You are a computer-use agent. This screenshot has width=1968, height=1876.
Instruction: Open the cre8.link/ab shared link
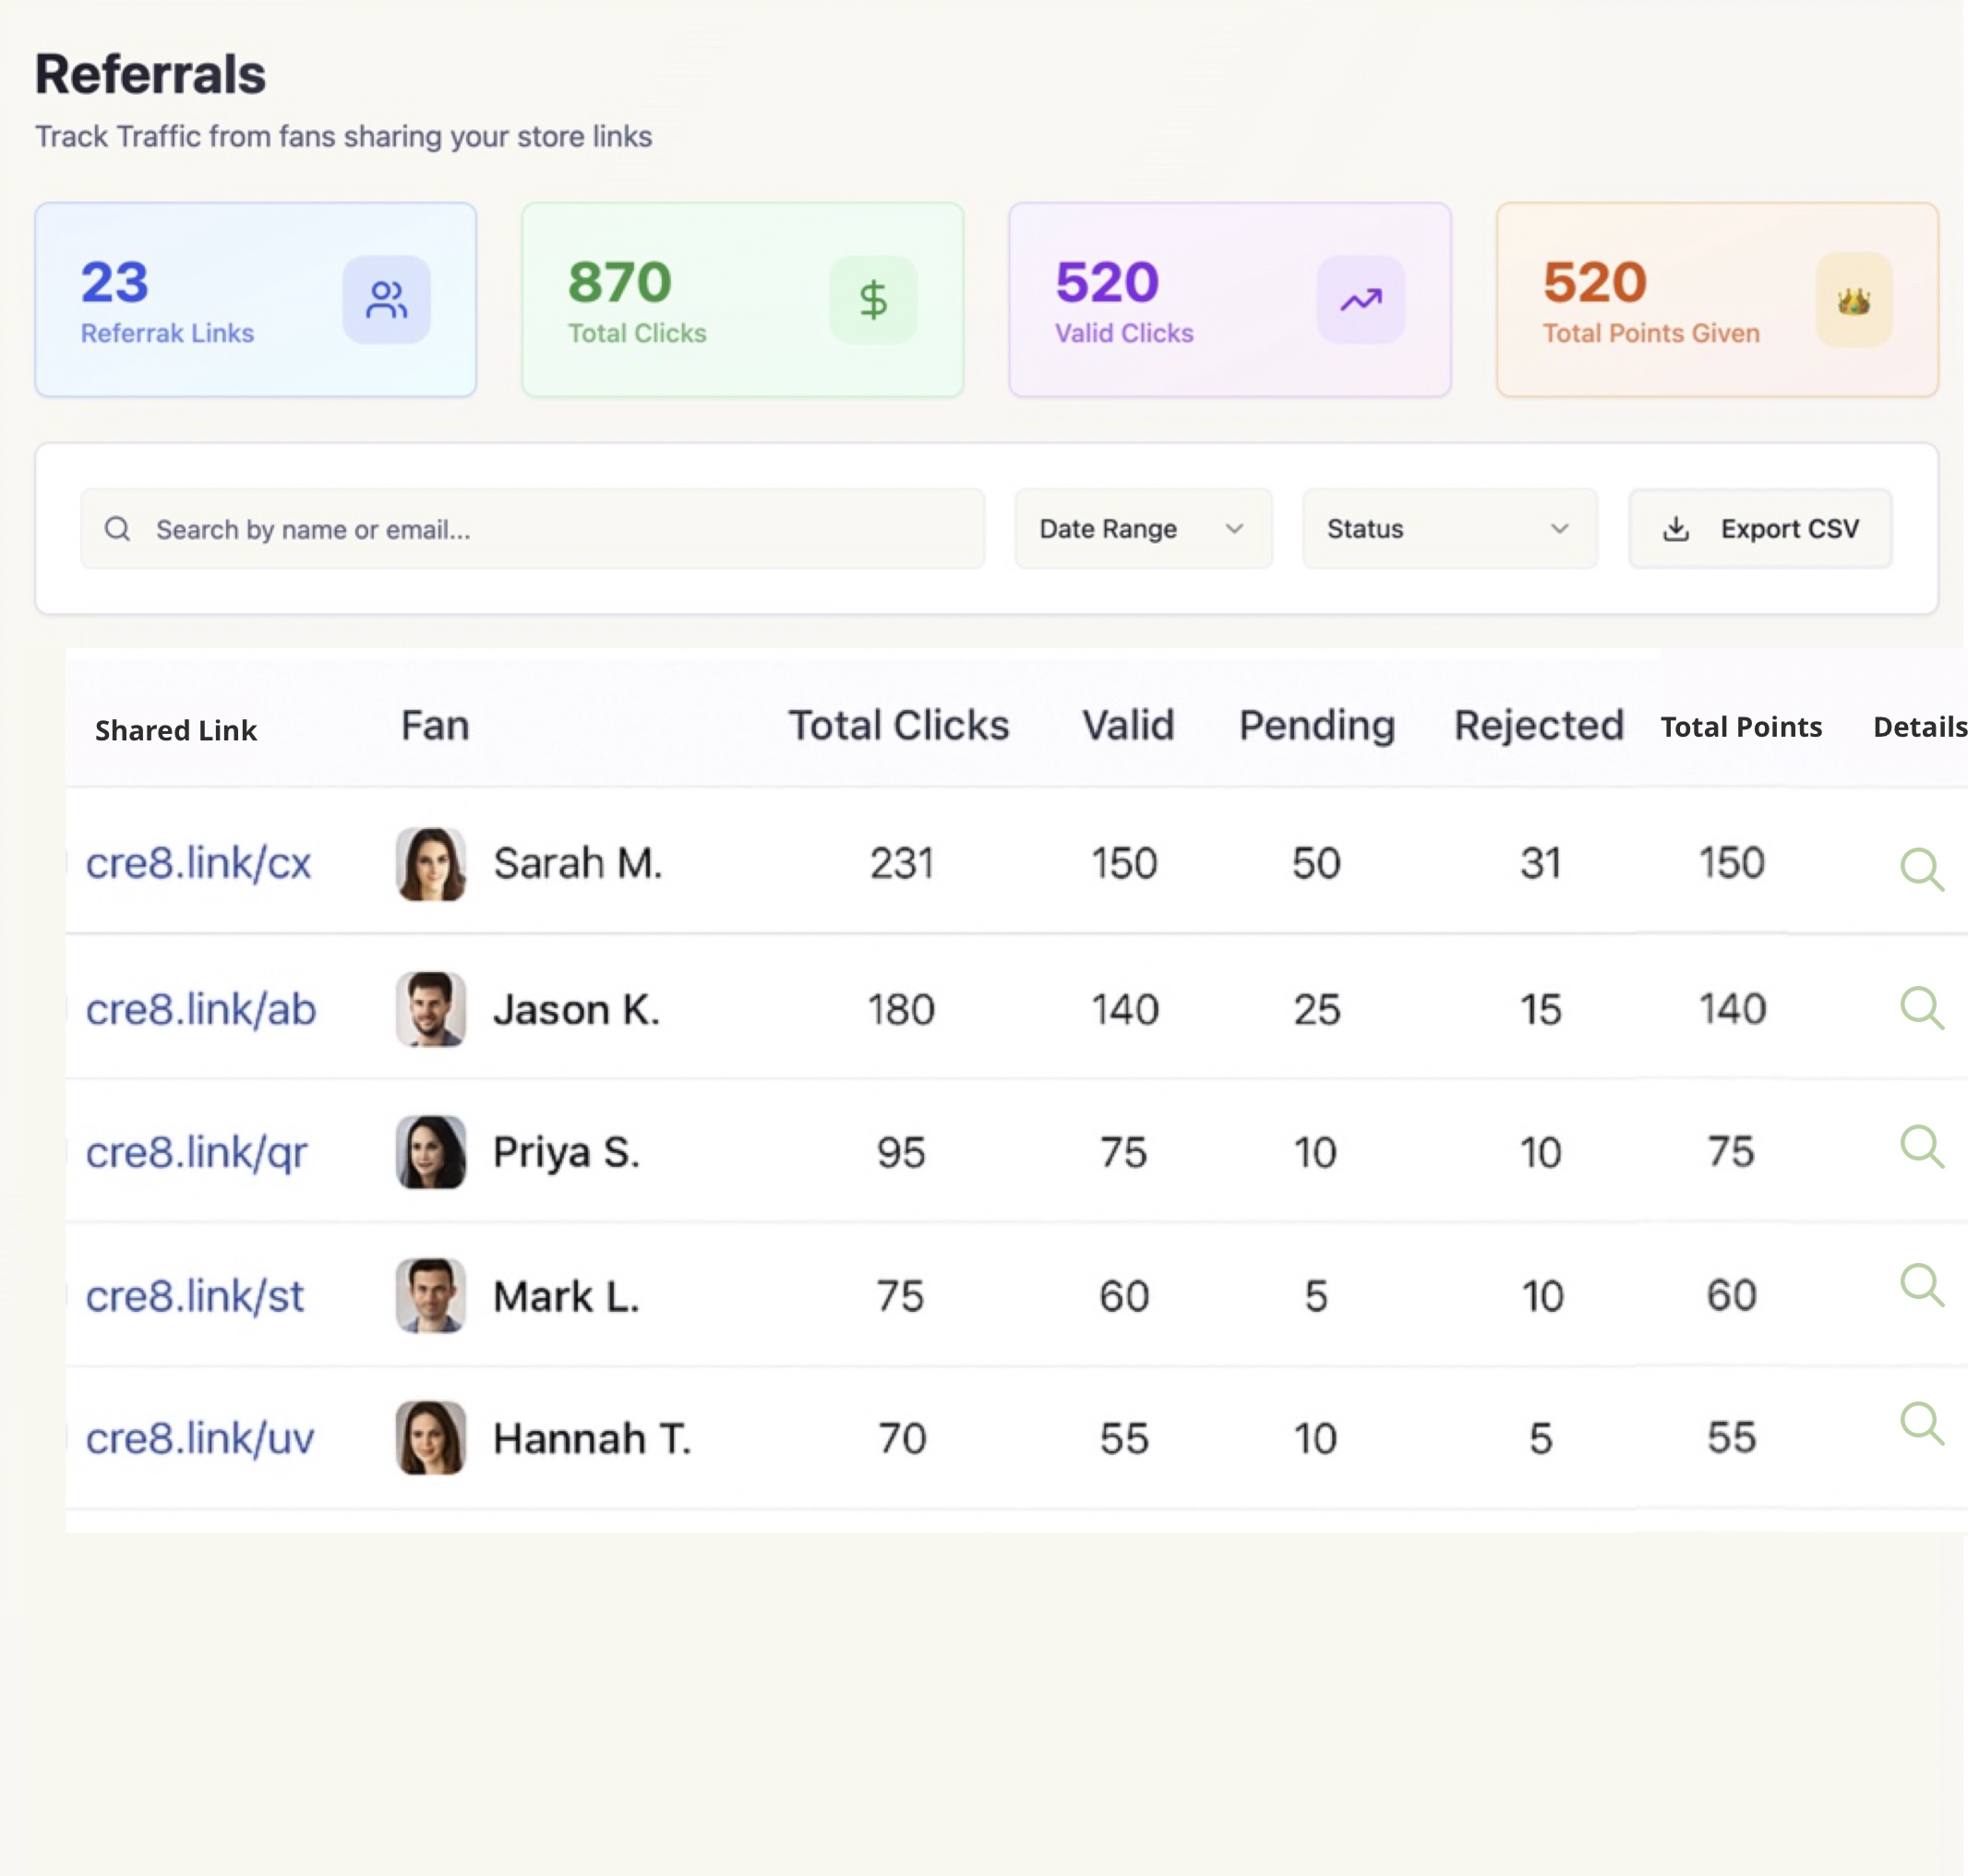(200, 1009)
